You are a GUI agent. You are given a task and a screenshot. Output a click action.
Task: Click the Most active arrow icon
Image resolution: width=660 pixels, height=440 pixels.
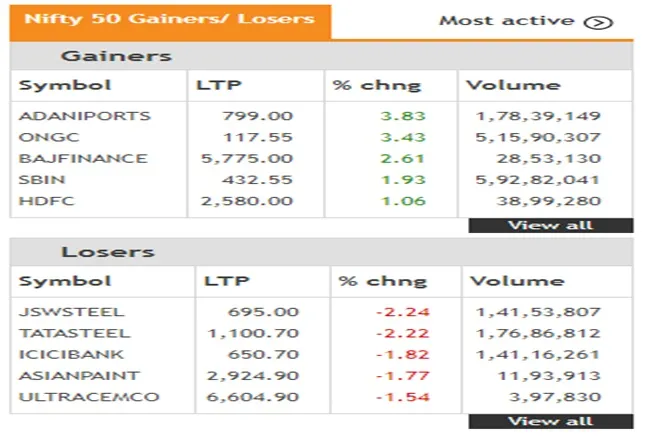coord(598,21)
